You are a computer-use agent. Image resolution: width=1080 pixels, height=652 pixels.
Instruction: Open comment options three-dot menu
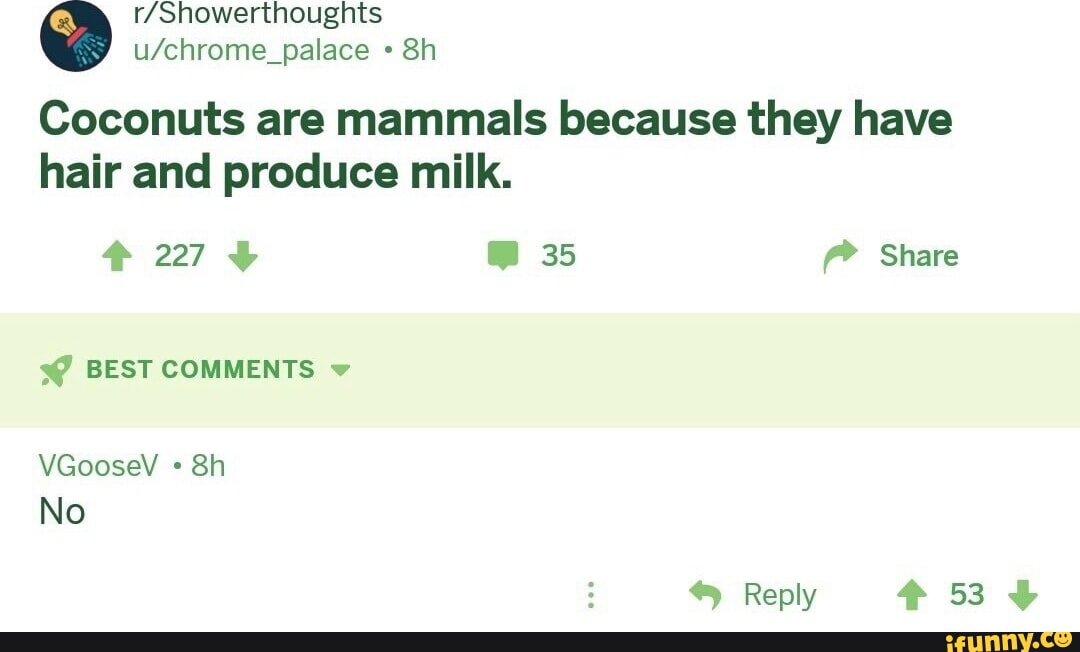(591, 596)
